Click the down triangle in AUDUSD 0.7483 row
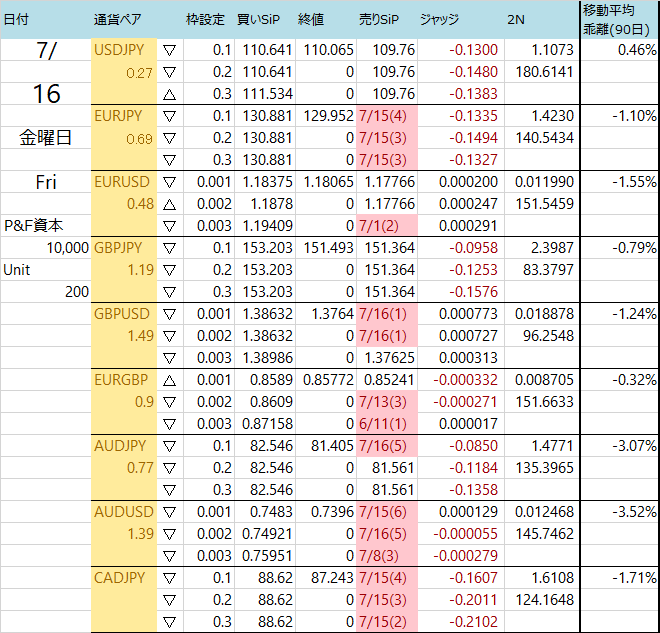The width and height of the screenshot is (660, 633). pos(169,512)
